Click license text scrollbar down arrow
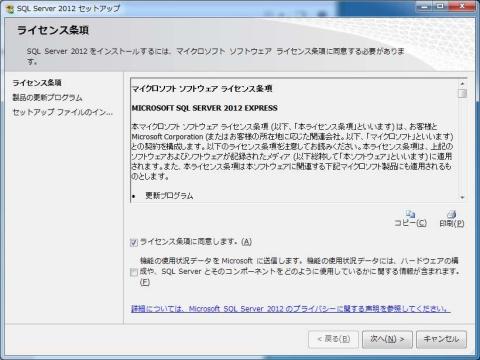 [462, 198]
